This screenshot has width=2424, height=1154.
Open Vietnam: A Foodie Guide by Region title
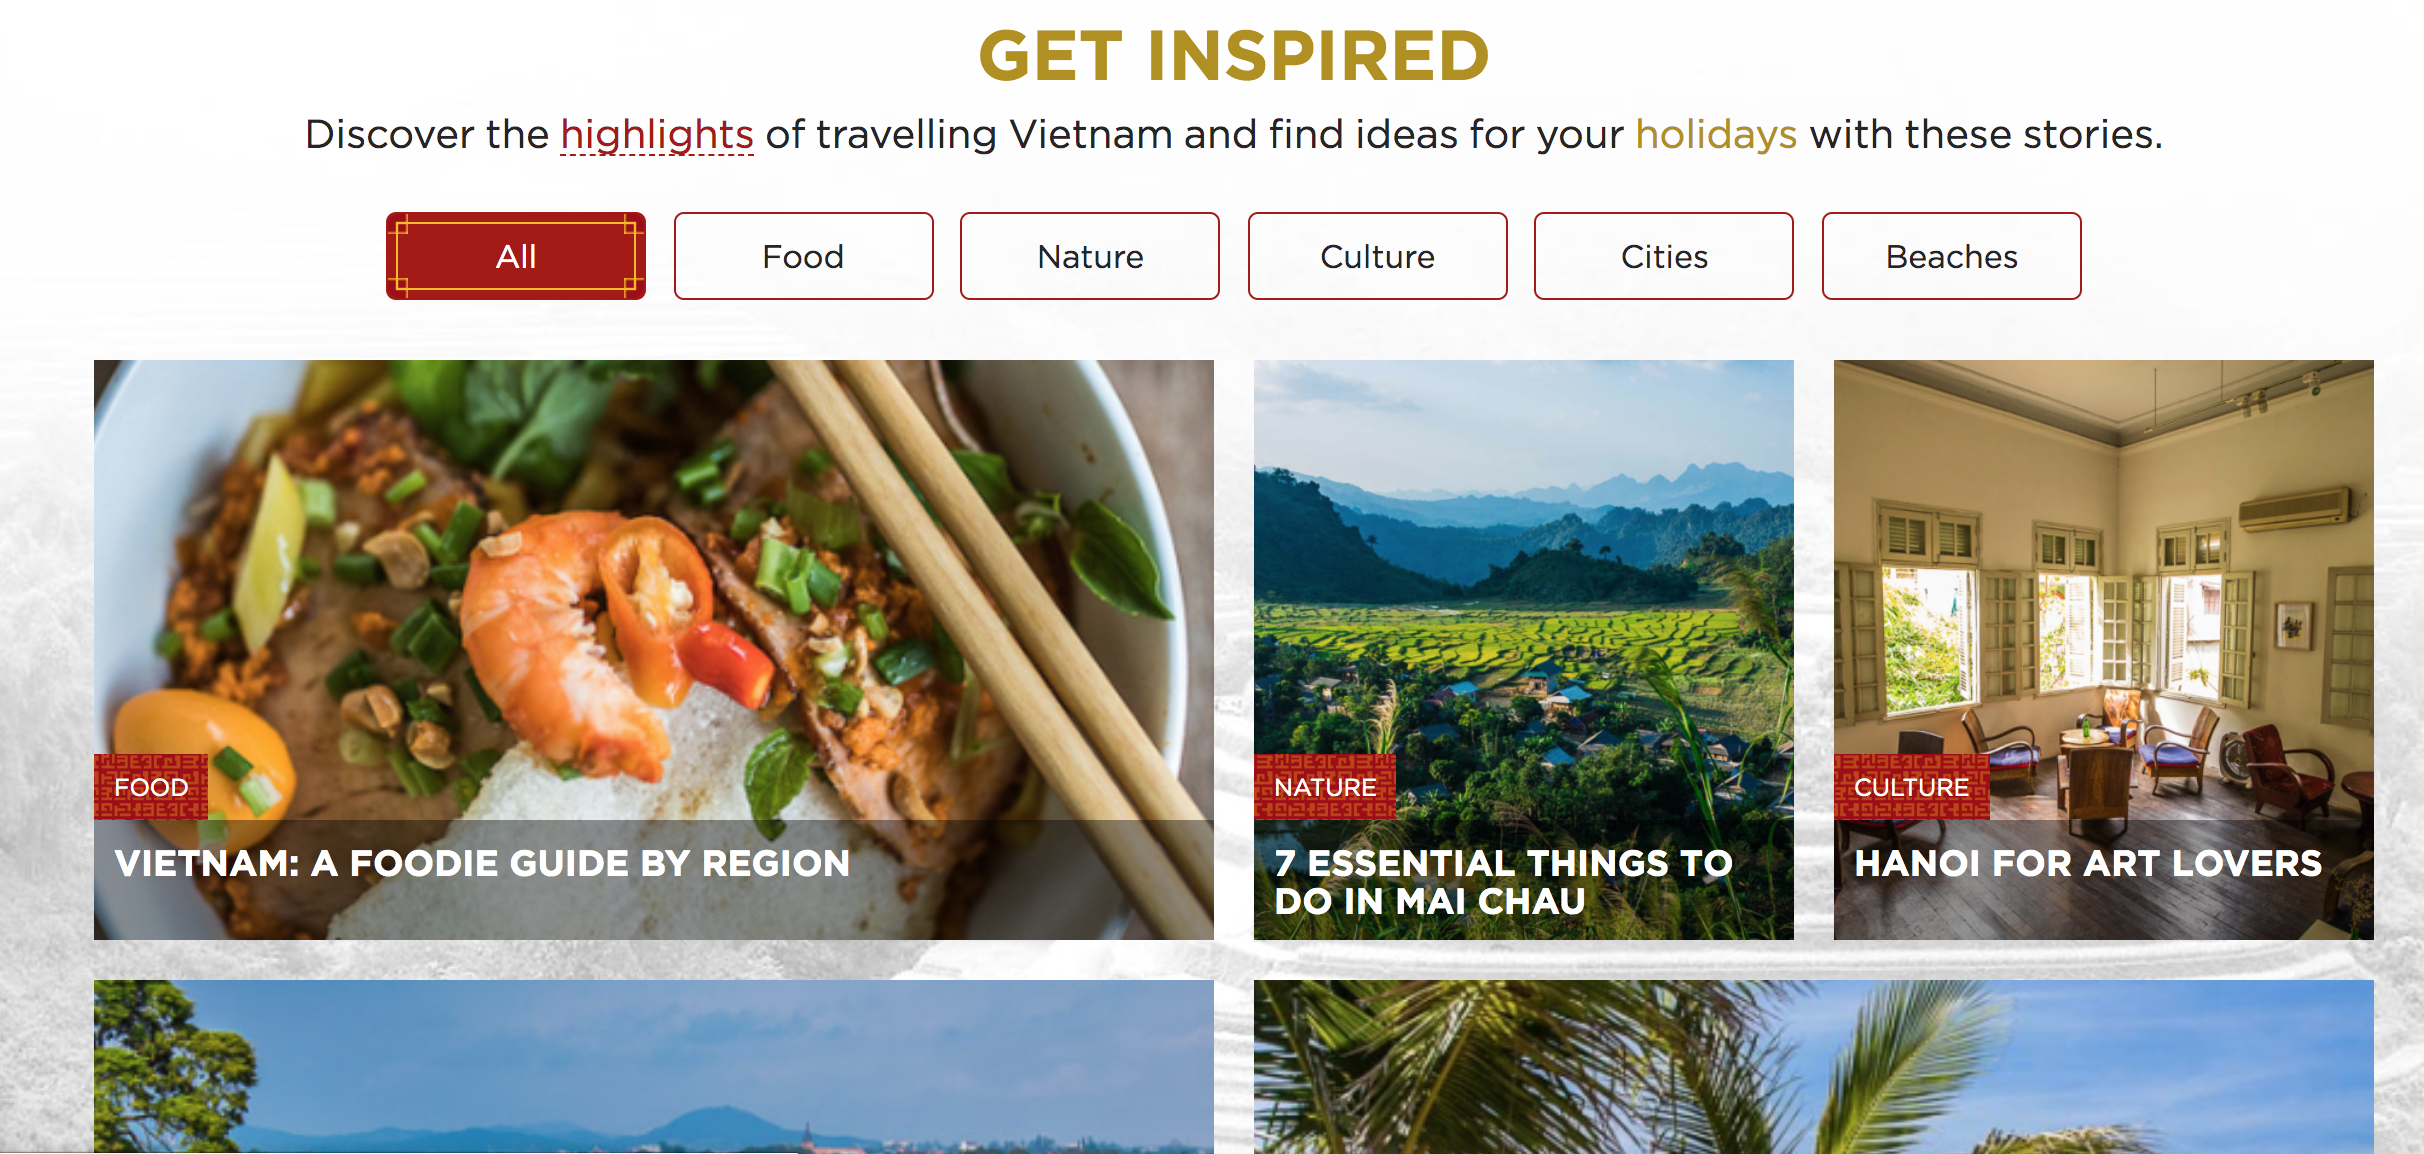tap(482, 863)
